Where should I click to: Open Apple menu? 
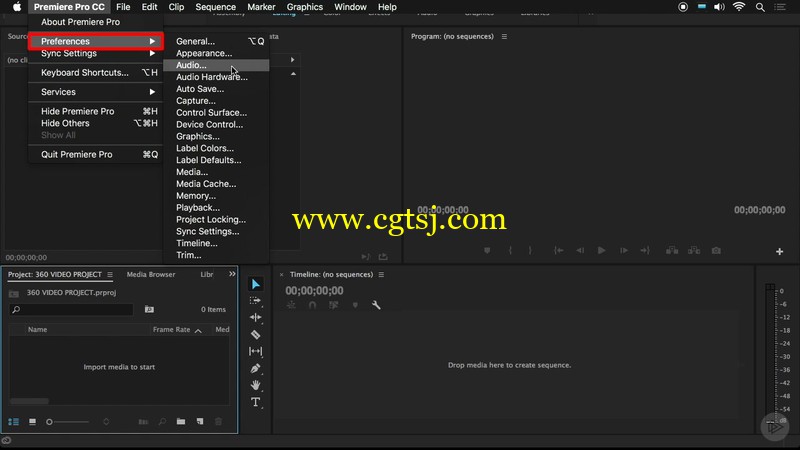pos(17,7)
